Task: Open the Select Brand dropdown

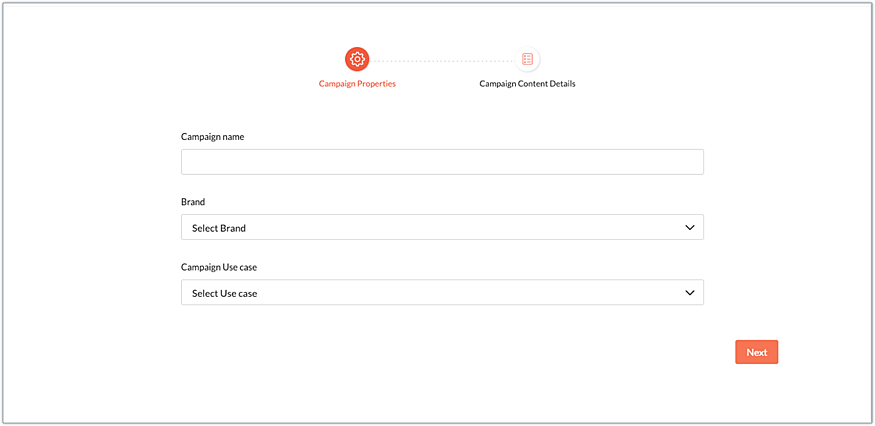Action: tap(443, 227)
